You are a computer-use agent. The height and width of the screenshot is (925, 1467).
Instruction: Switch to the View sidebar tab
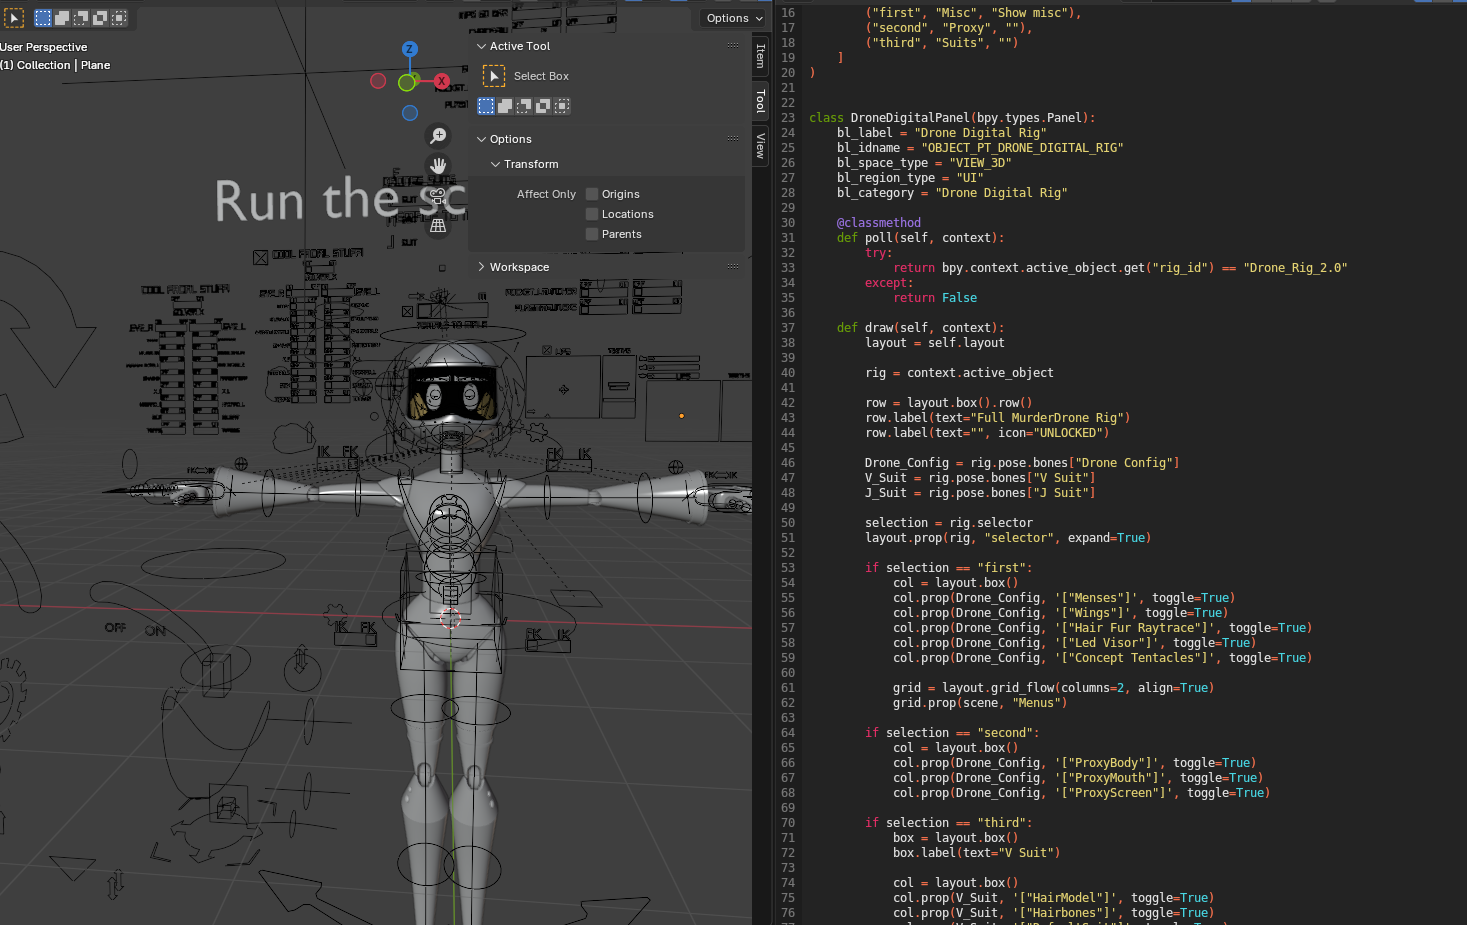click(761, 146)
